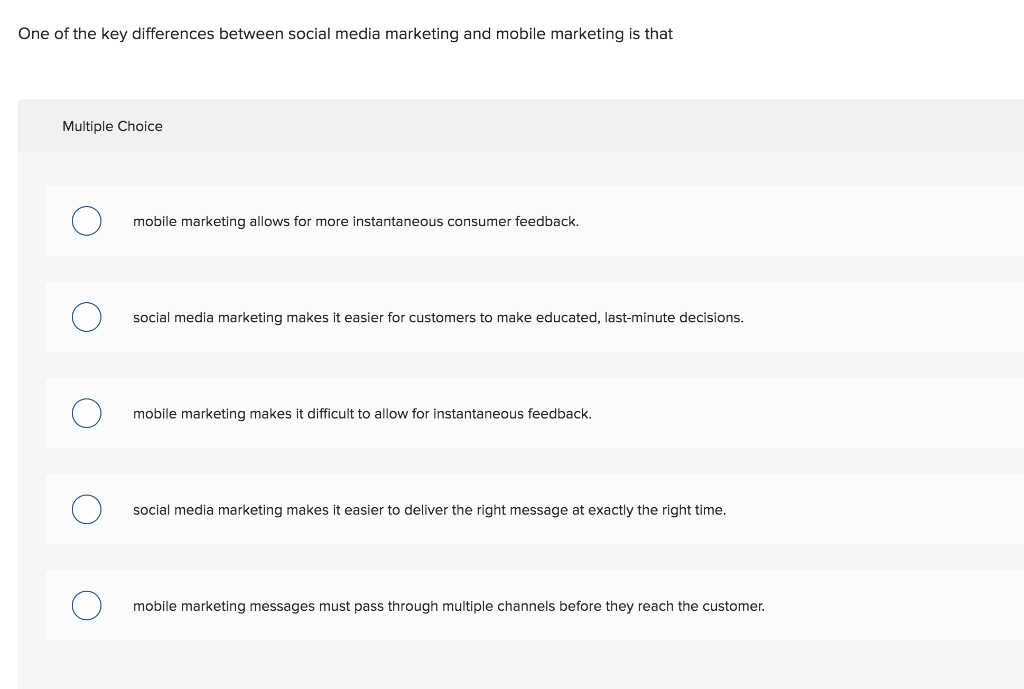The image size is (1024, 689).
Task: Click the answer mentioning educated last-minute decisions
Action: (x=438, y=317)
